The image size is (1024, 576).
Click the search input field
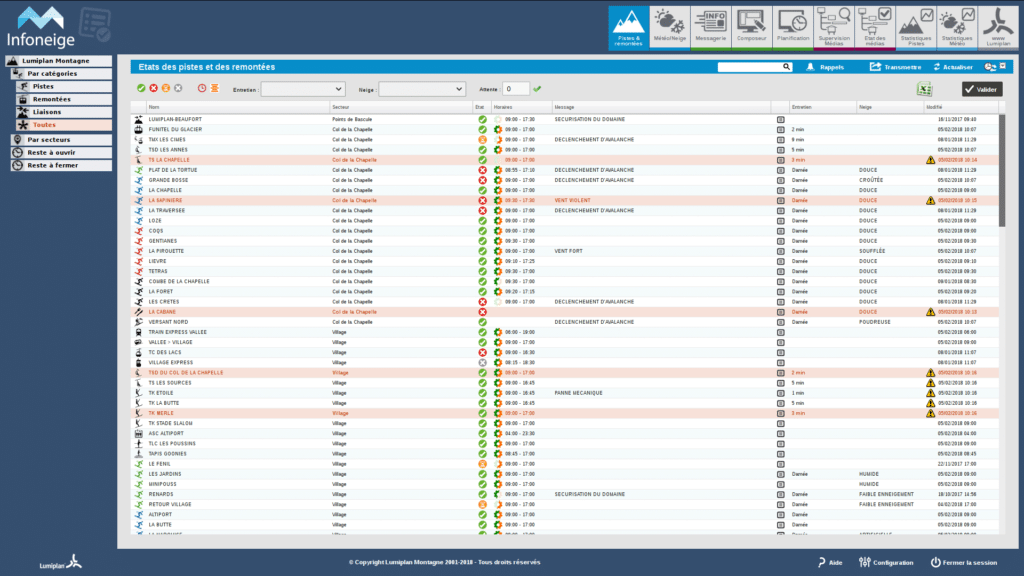coord(750,67)
